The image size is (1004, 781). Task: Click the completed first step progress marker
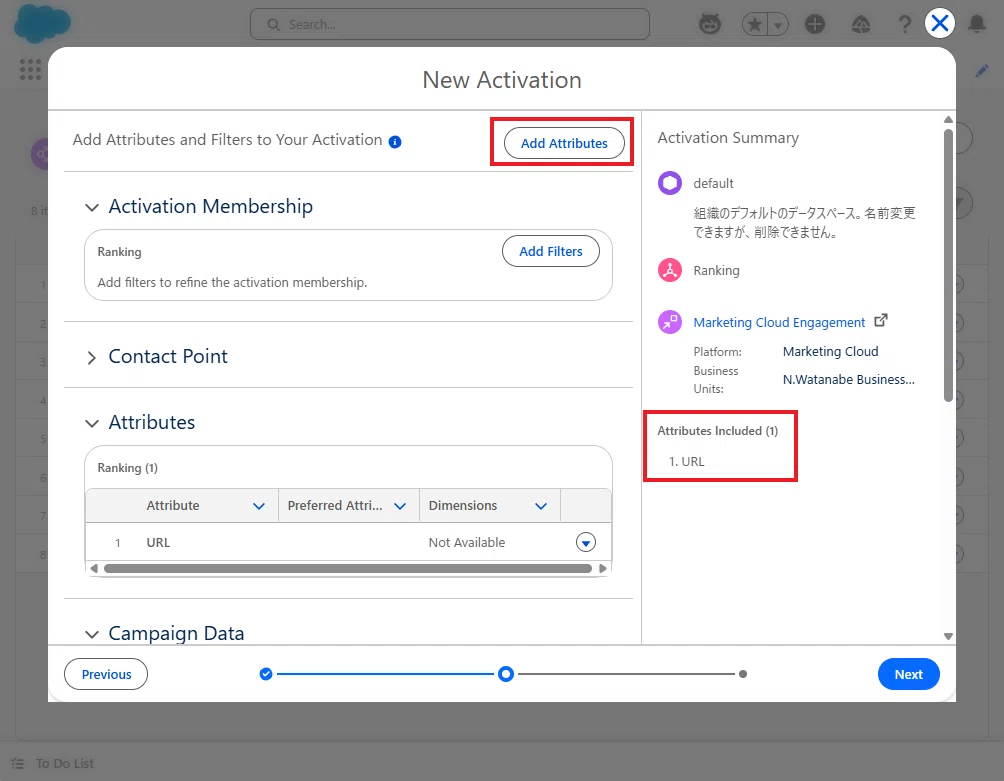(x=266, y=674)
